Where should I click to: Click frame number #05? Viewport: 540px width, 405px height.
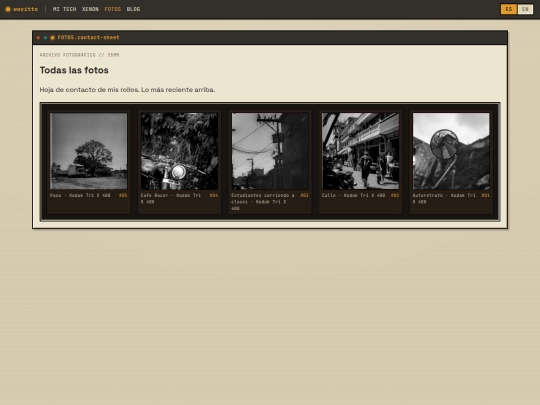tap(123, 195)
